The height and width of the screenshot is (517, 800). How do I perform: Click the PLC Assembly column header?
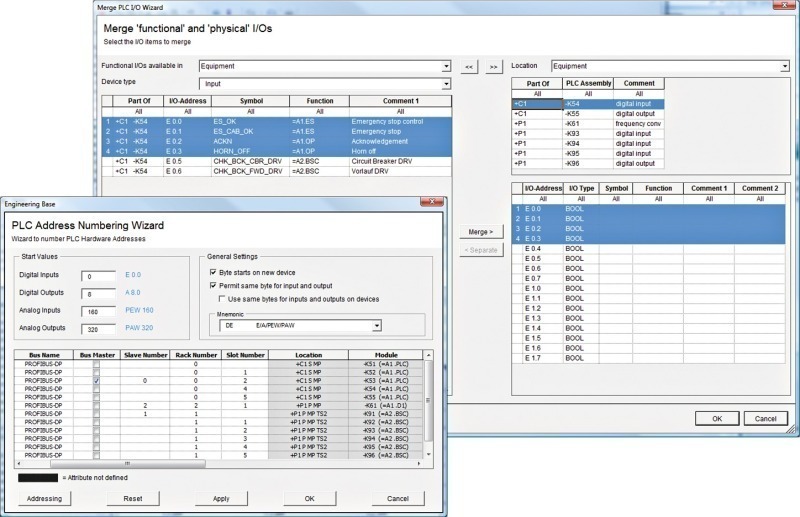pyautogui.click(x=587, y=83)
